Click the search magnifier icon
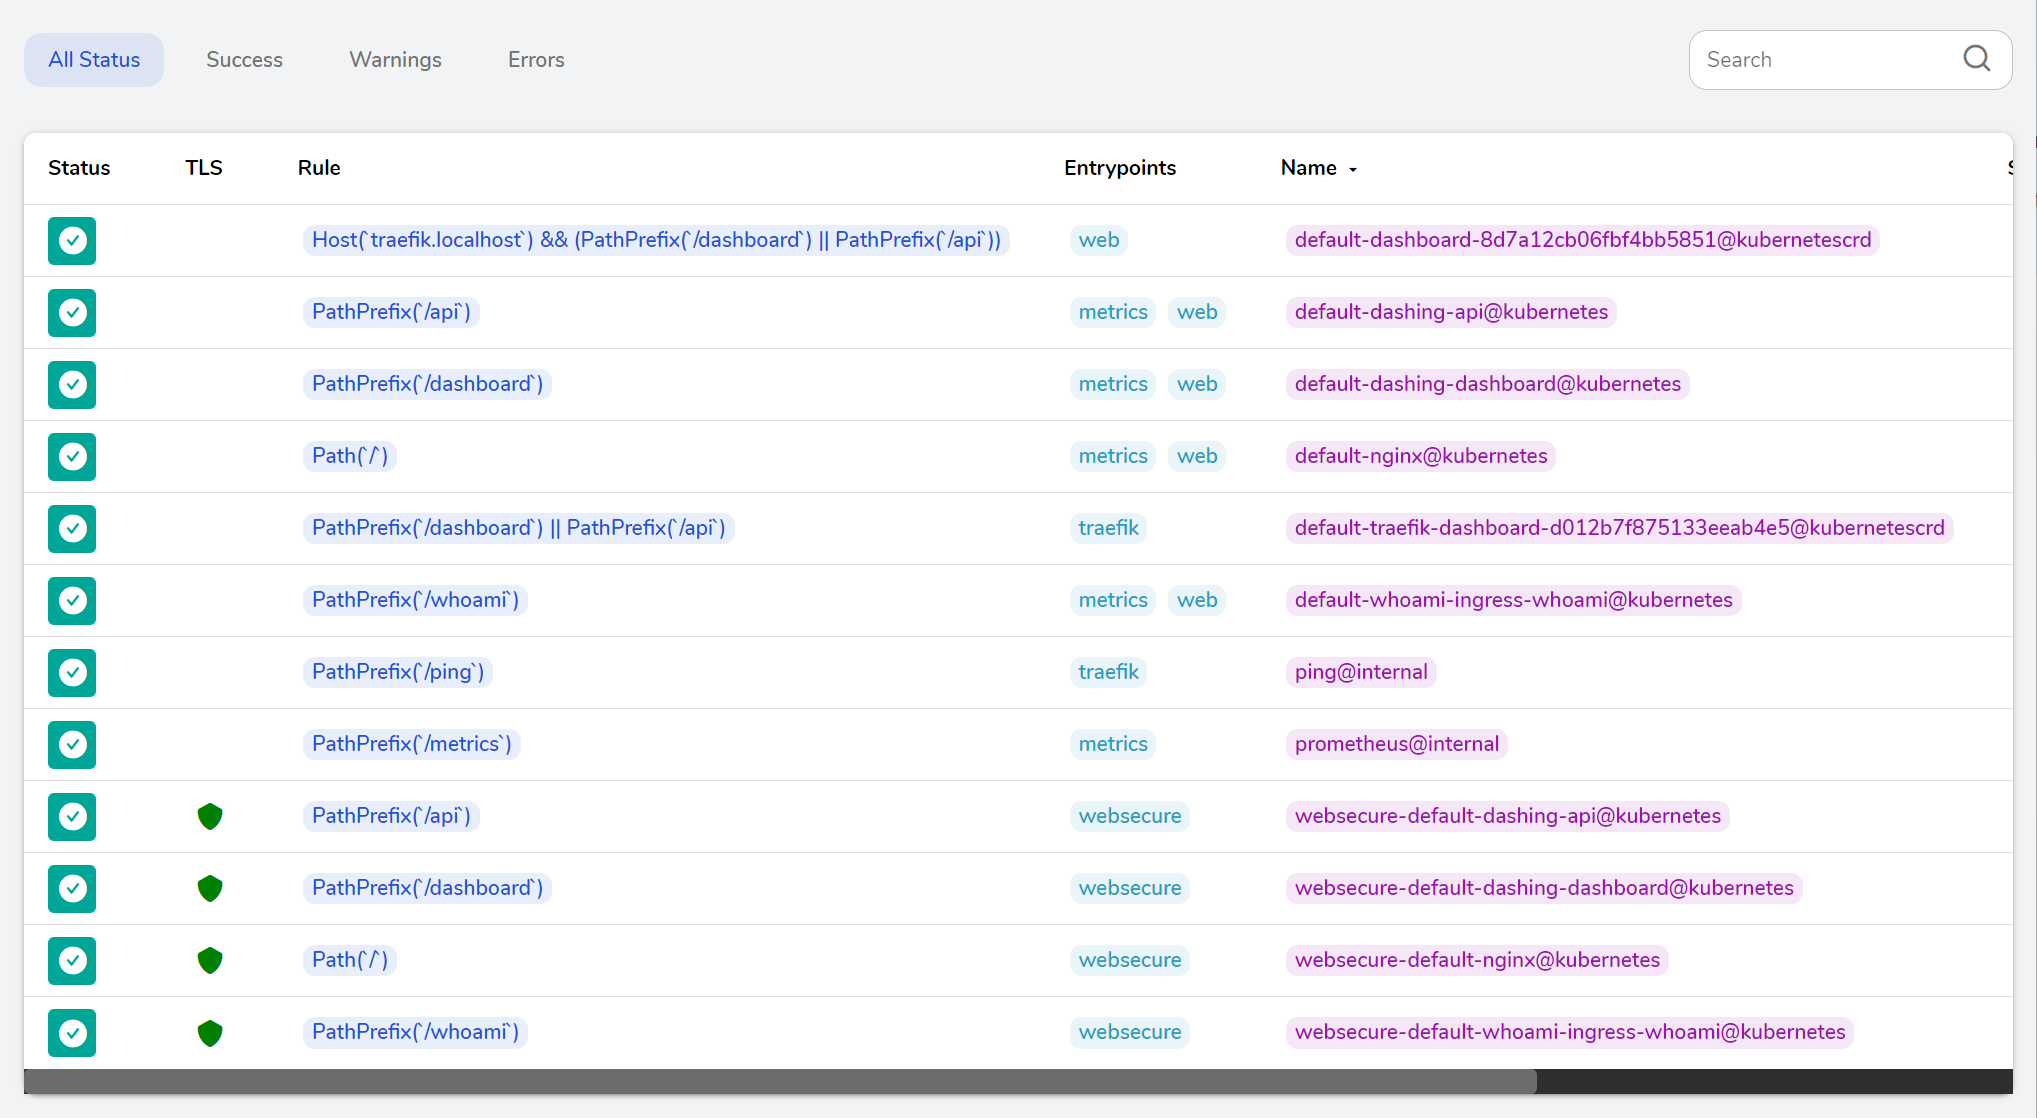The height and width of the screenshot is (1118, 2037). (1976, 59)
